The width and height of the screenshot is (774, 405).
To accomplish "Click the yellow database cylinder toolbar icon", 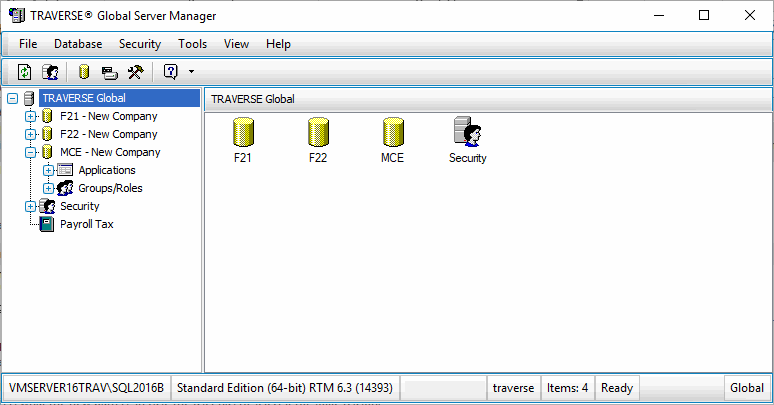I will tap(84, 72).
